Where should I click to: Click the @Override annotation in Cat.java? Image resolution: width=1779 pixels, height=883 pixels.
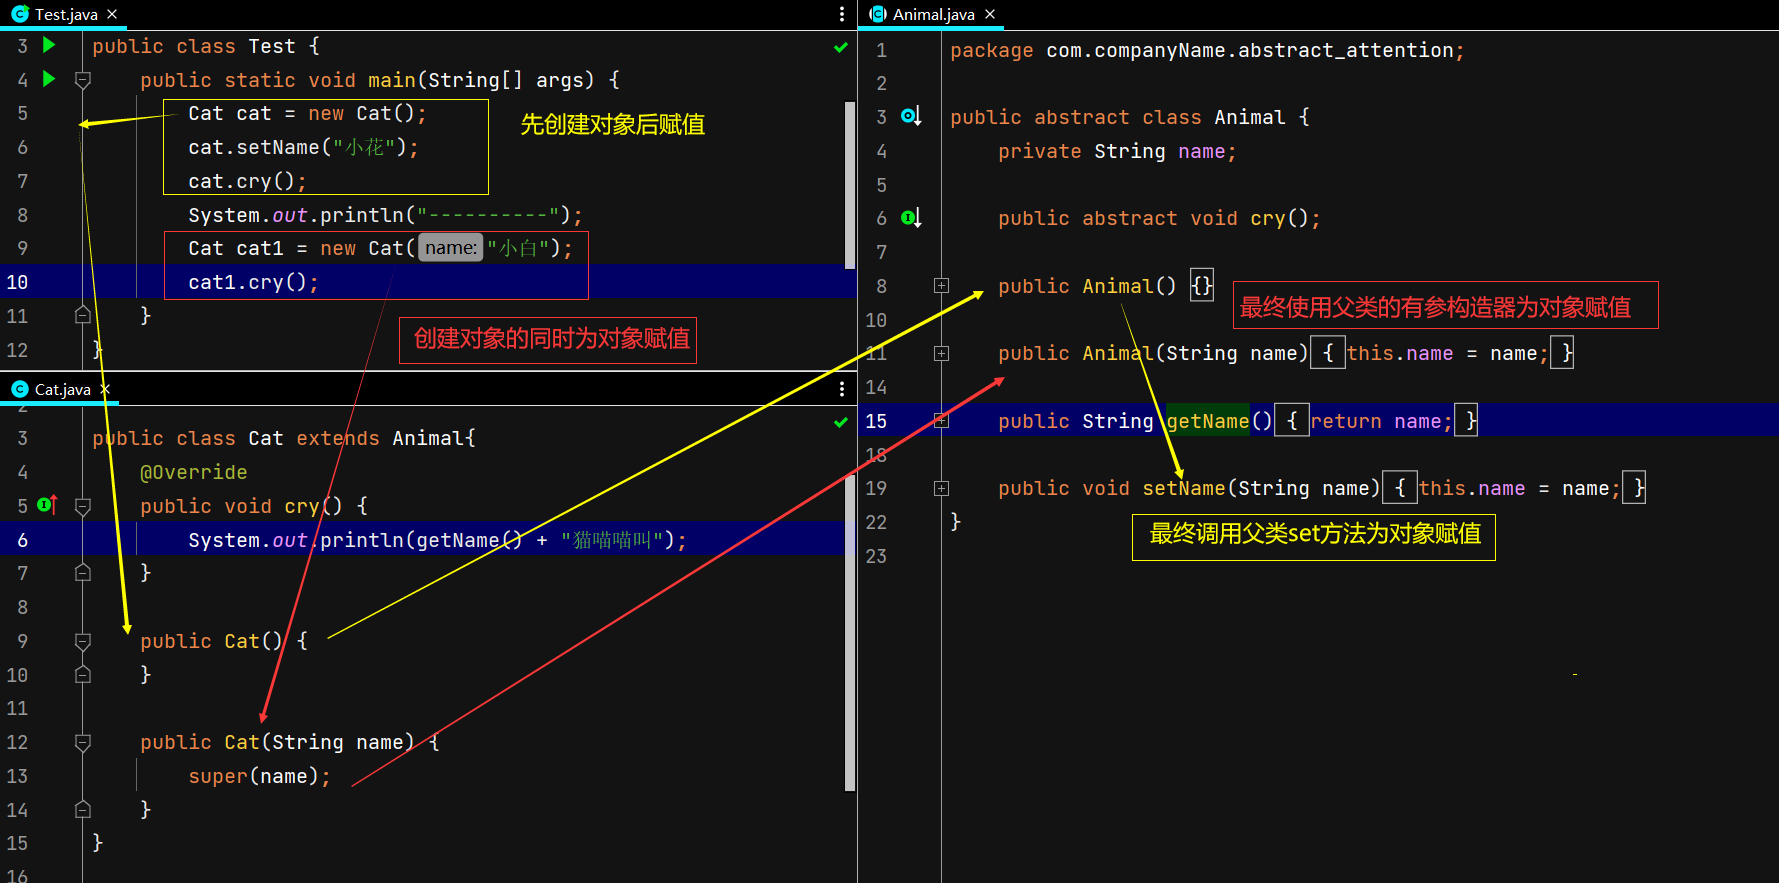(193, 472)
